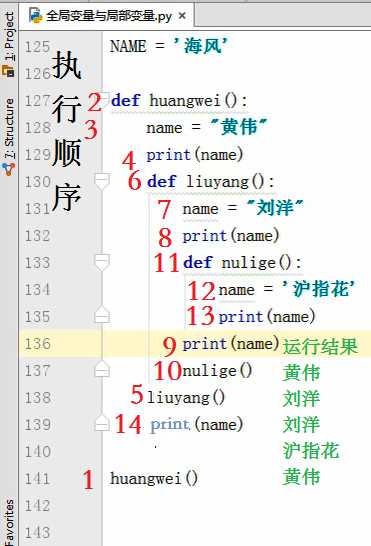Collapse the huangwei function fold at line 127
The width and height of the screenshot is (371, 546).
click(x=105, y=99)
